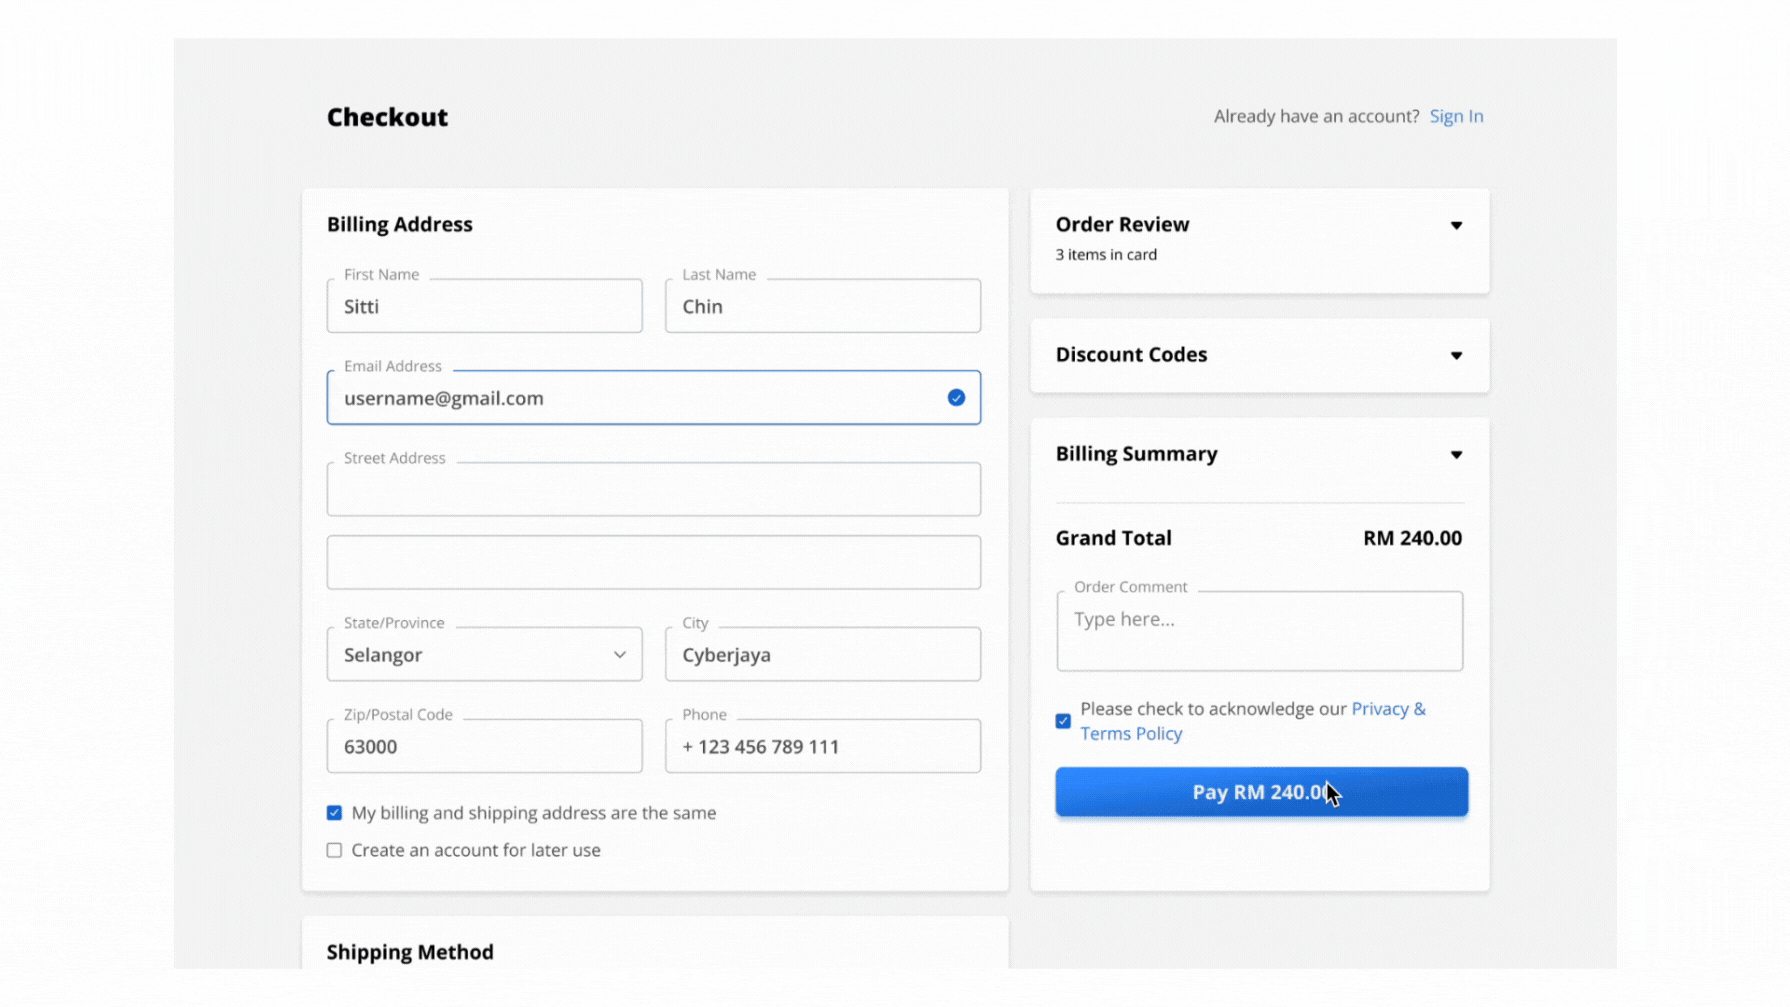
Task: Click the First Name field containing Sitti
Action: (484, 307)
